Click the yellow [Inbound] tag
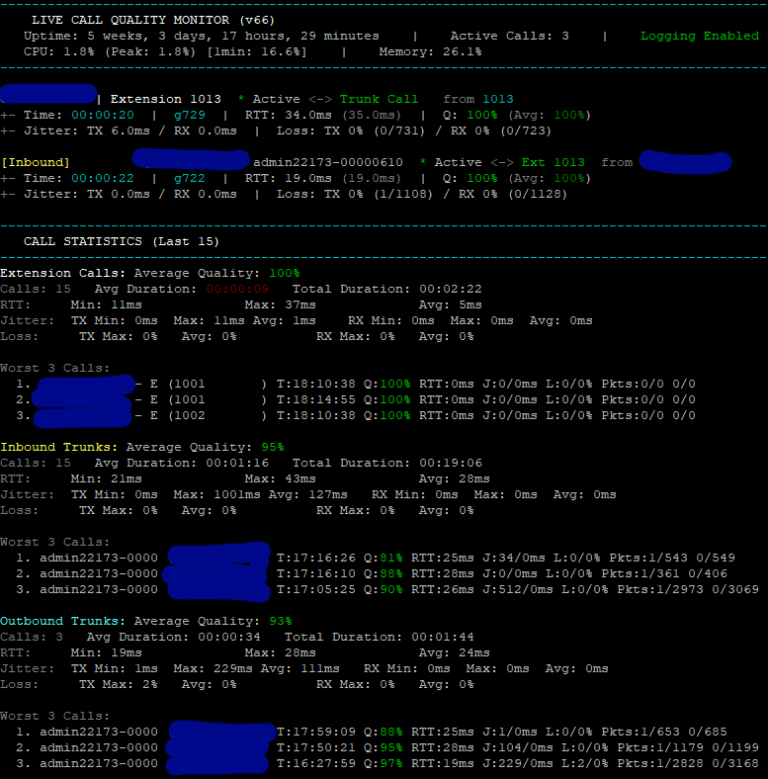 [x=35, y=162]
